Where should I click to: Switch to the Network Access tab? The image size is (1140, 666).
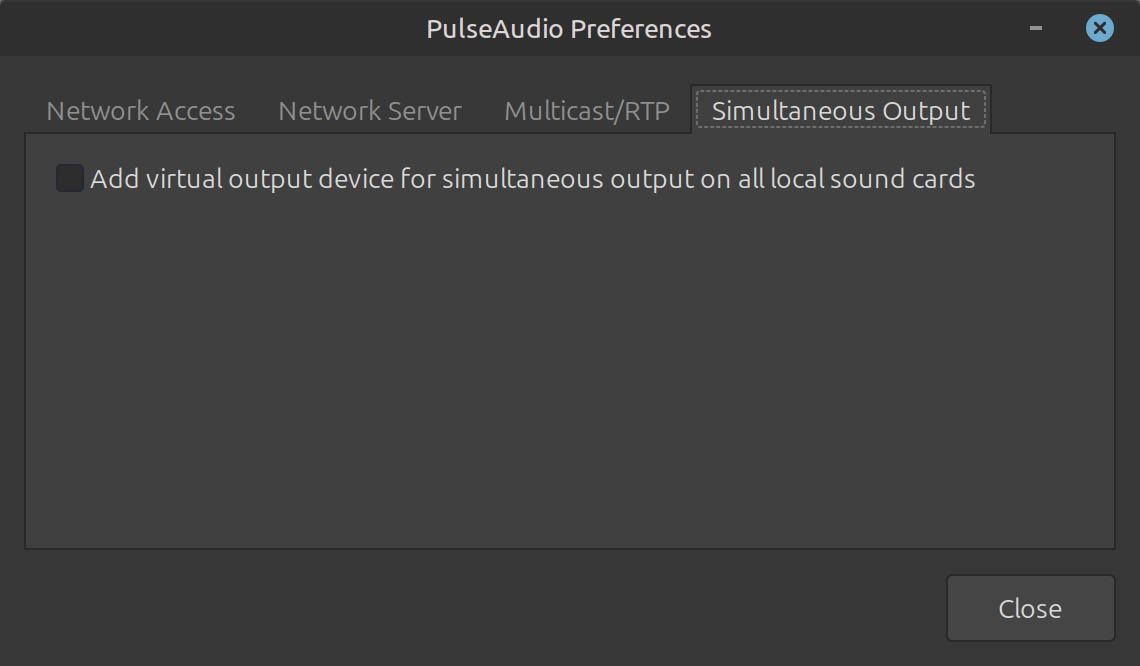[x=141, y=111]
